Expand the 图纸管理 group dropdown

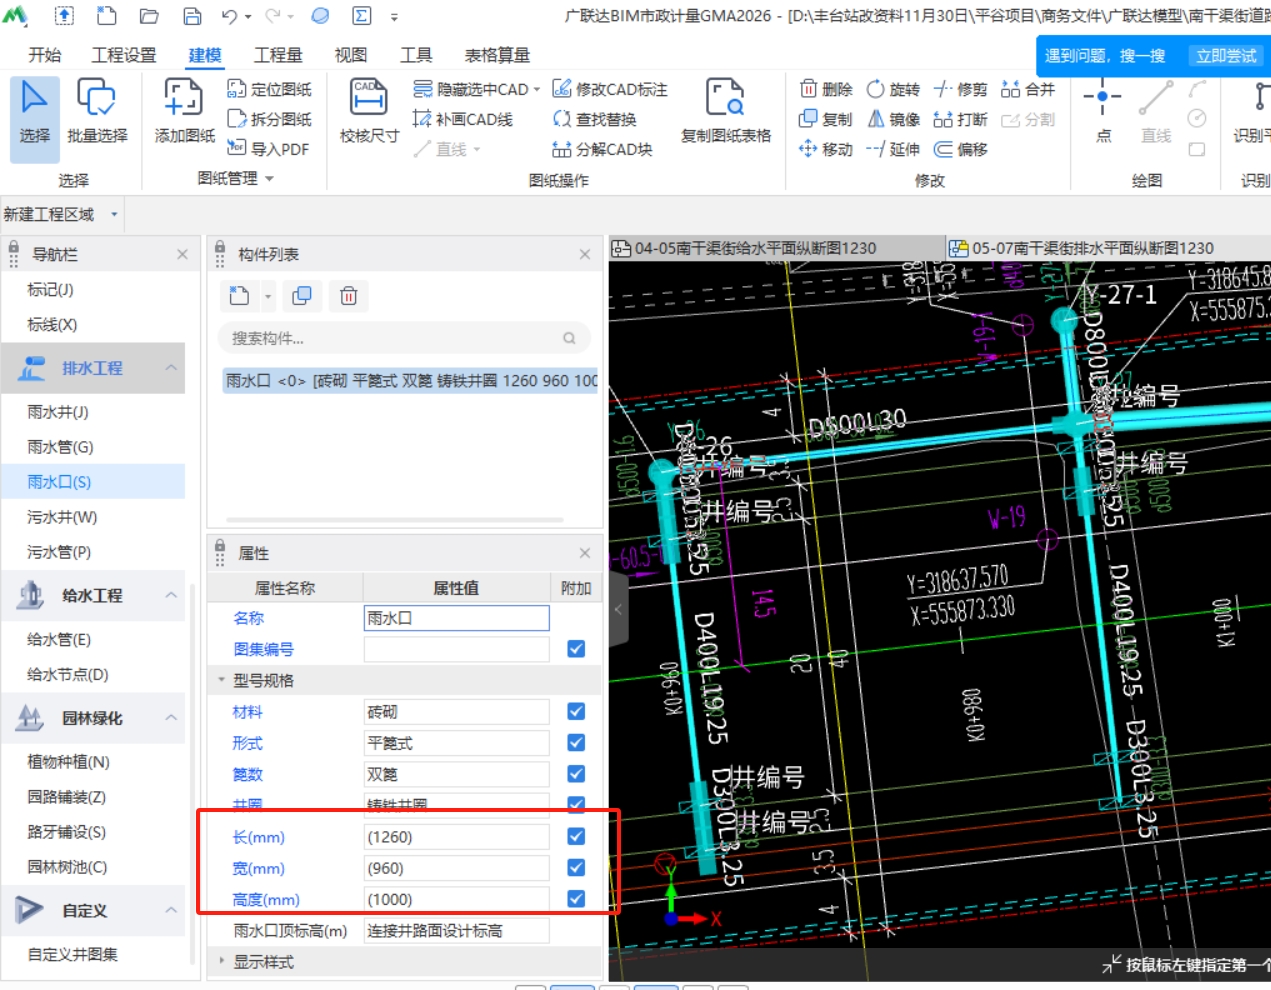click(269, 178)
